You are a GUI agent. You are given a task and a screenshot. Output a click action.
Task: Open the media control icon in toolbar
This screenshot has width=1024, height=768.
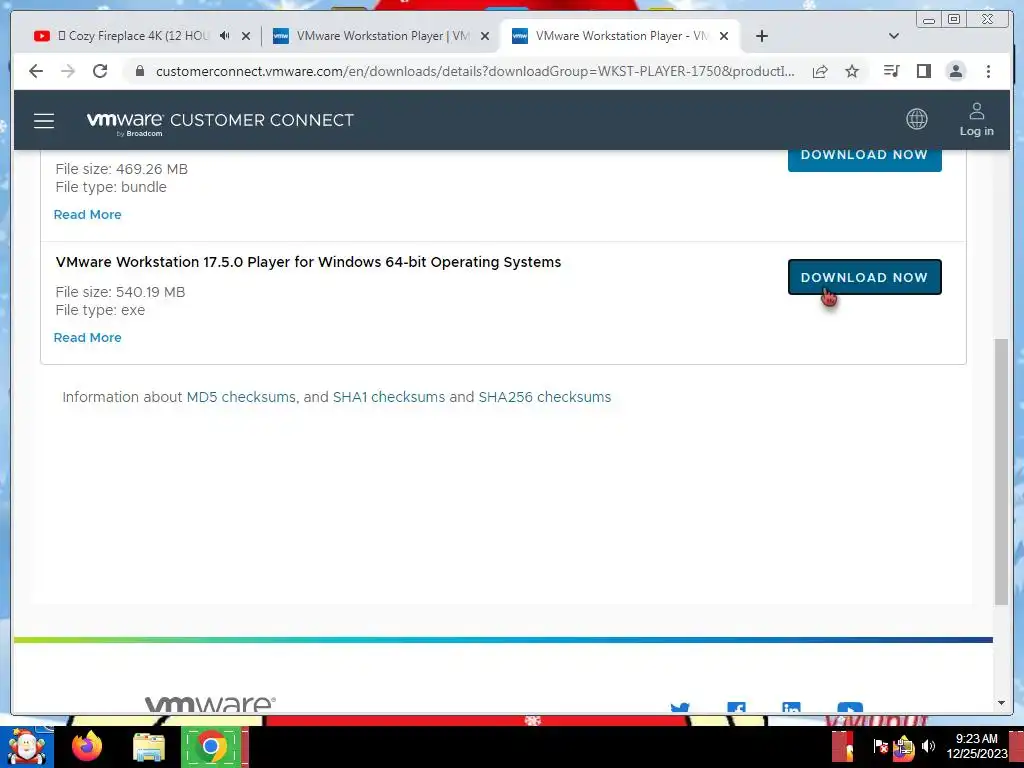click(x=891, y=71)
